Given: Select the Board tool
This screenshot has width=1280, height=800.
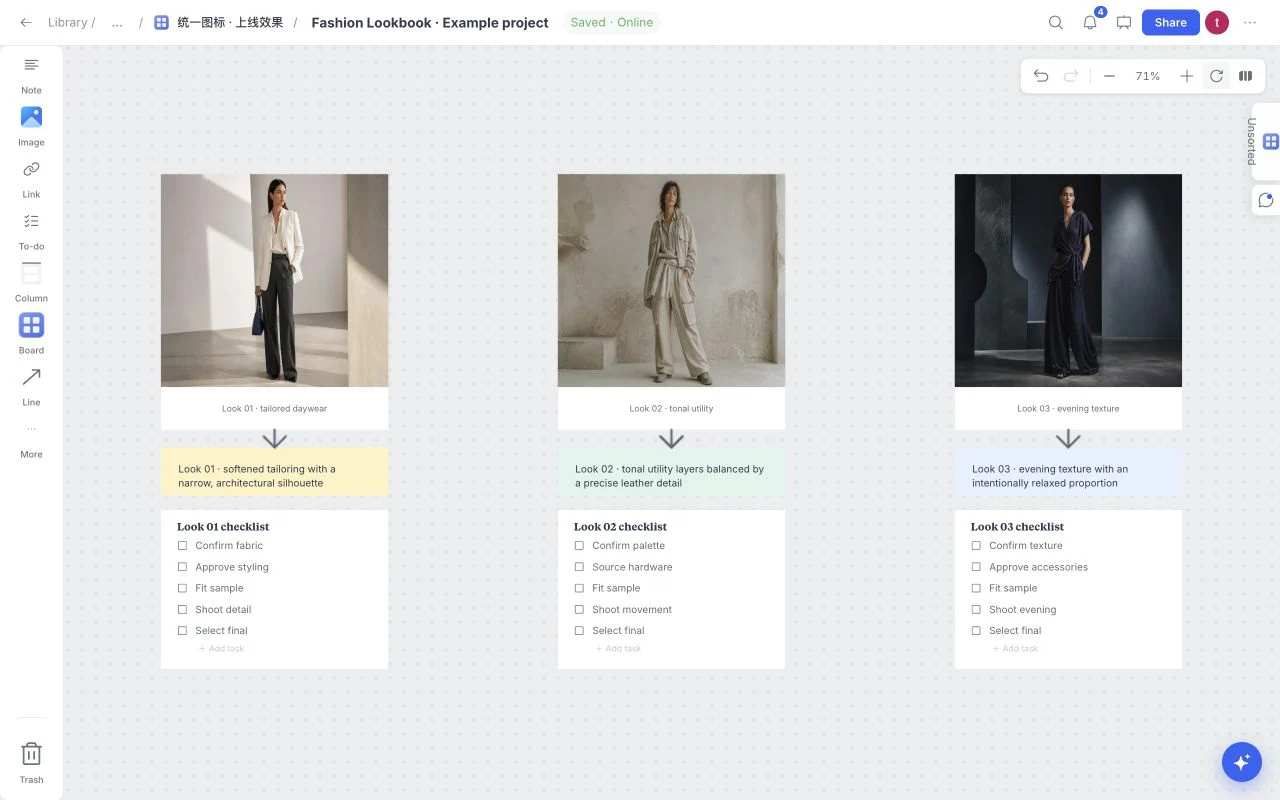Looking at the screenshot, I should coord(31,334).
